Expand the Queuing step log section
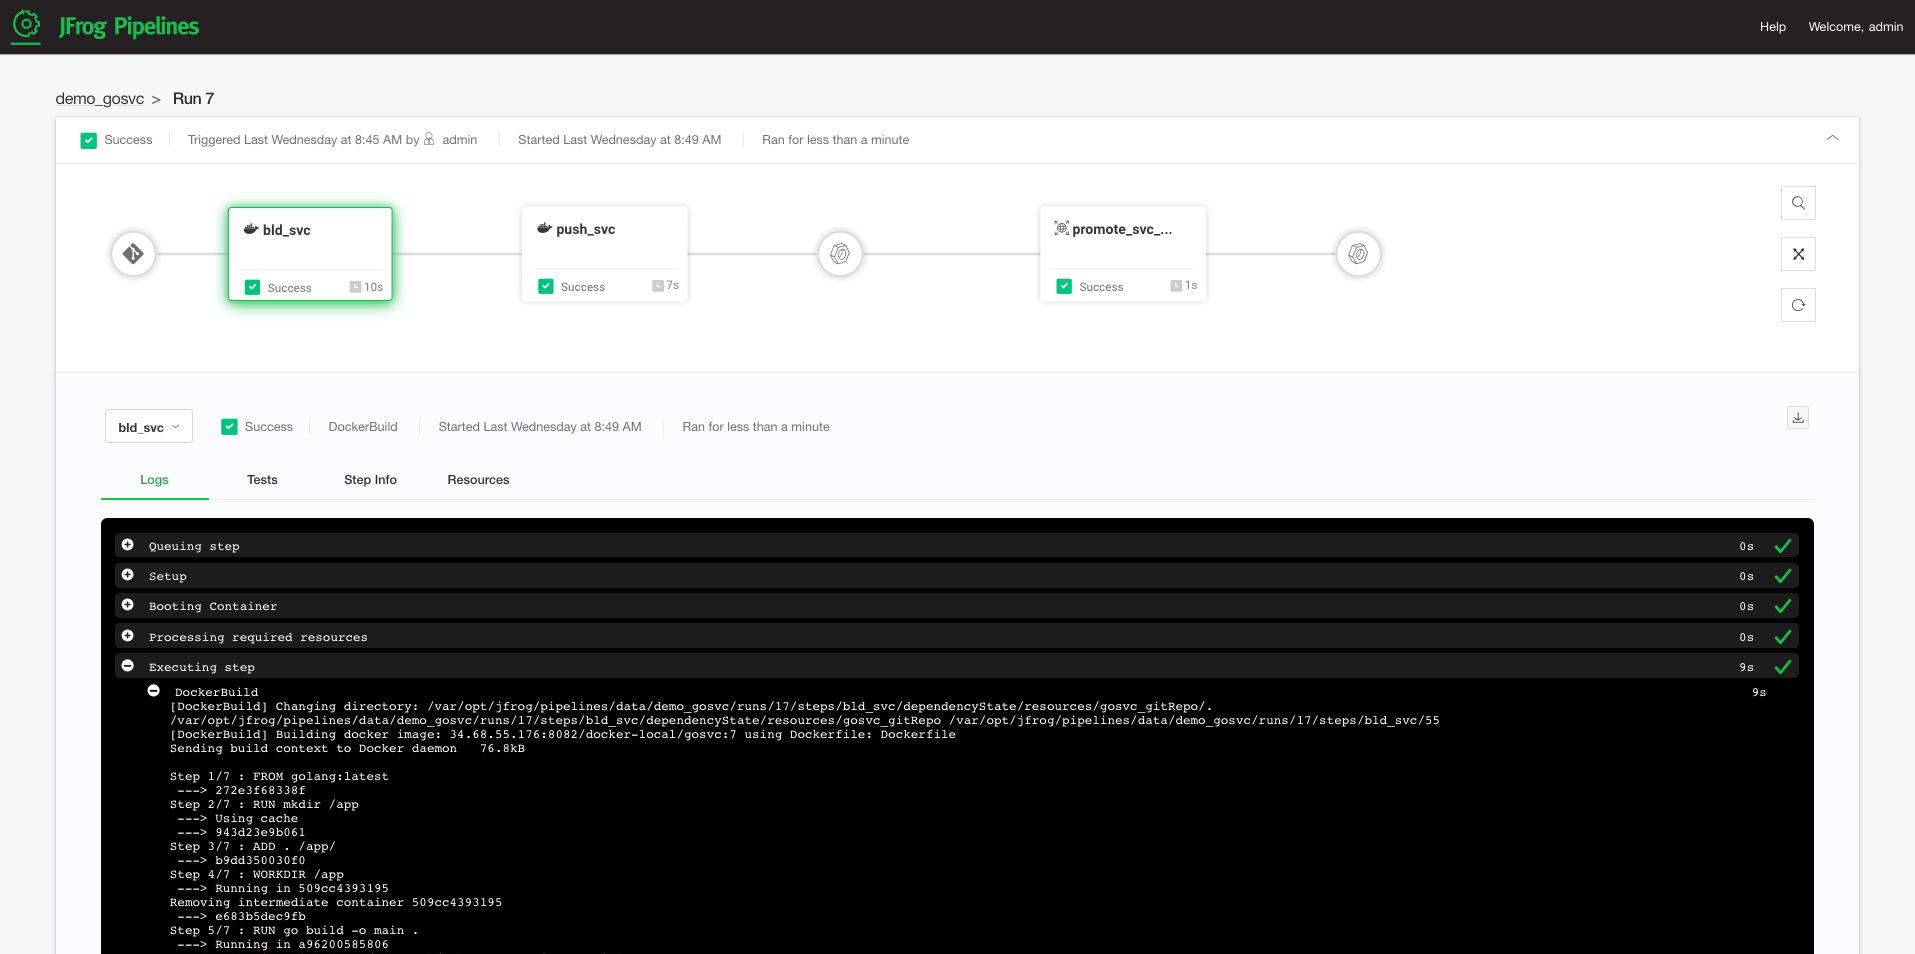 click(x=128, y=545)
